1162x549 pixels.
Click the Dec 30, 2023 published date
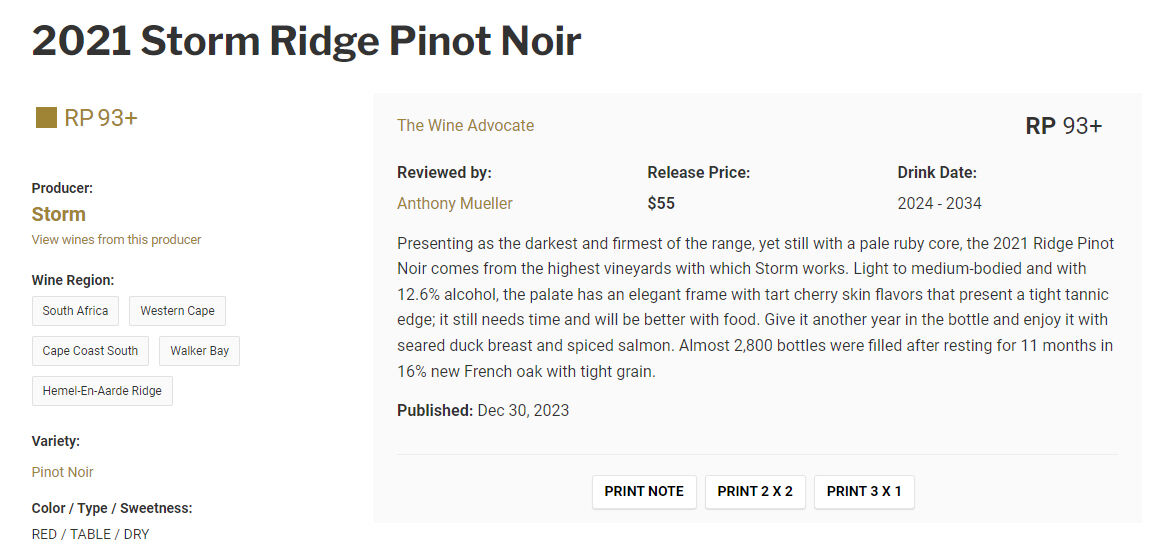(523, 410)
